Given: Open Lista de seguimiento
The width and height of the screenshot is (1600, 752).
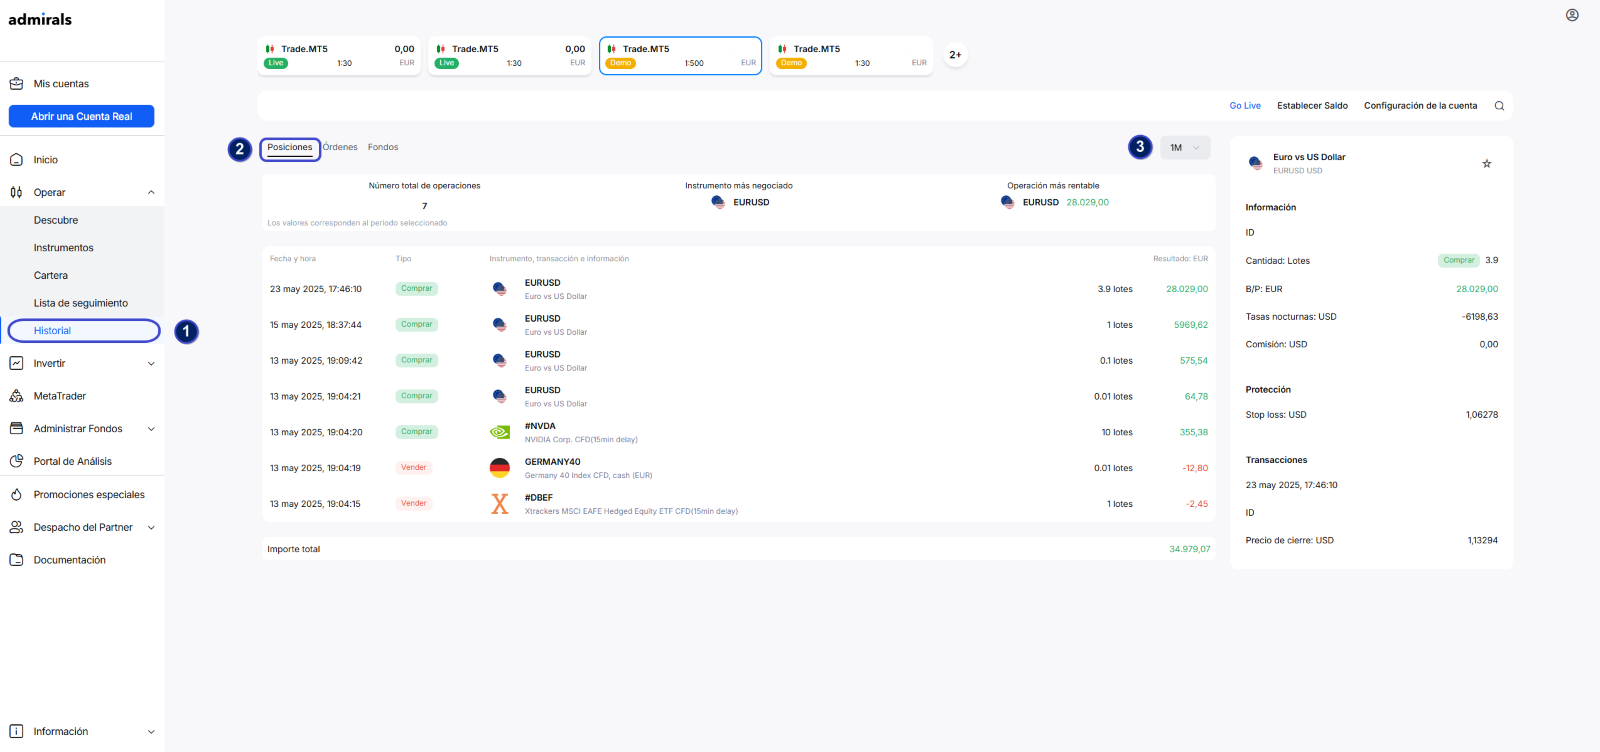Looking at the screenshot, I should click(81, 303).
